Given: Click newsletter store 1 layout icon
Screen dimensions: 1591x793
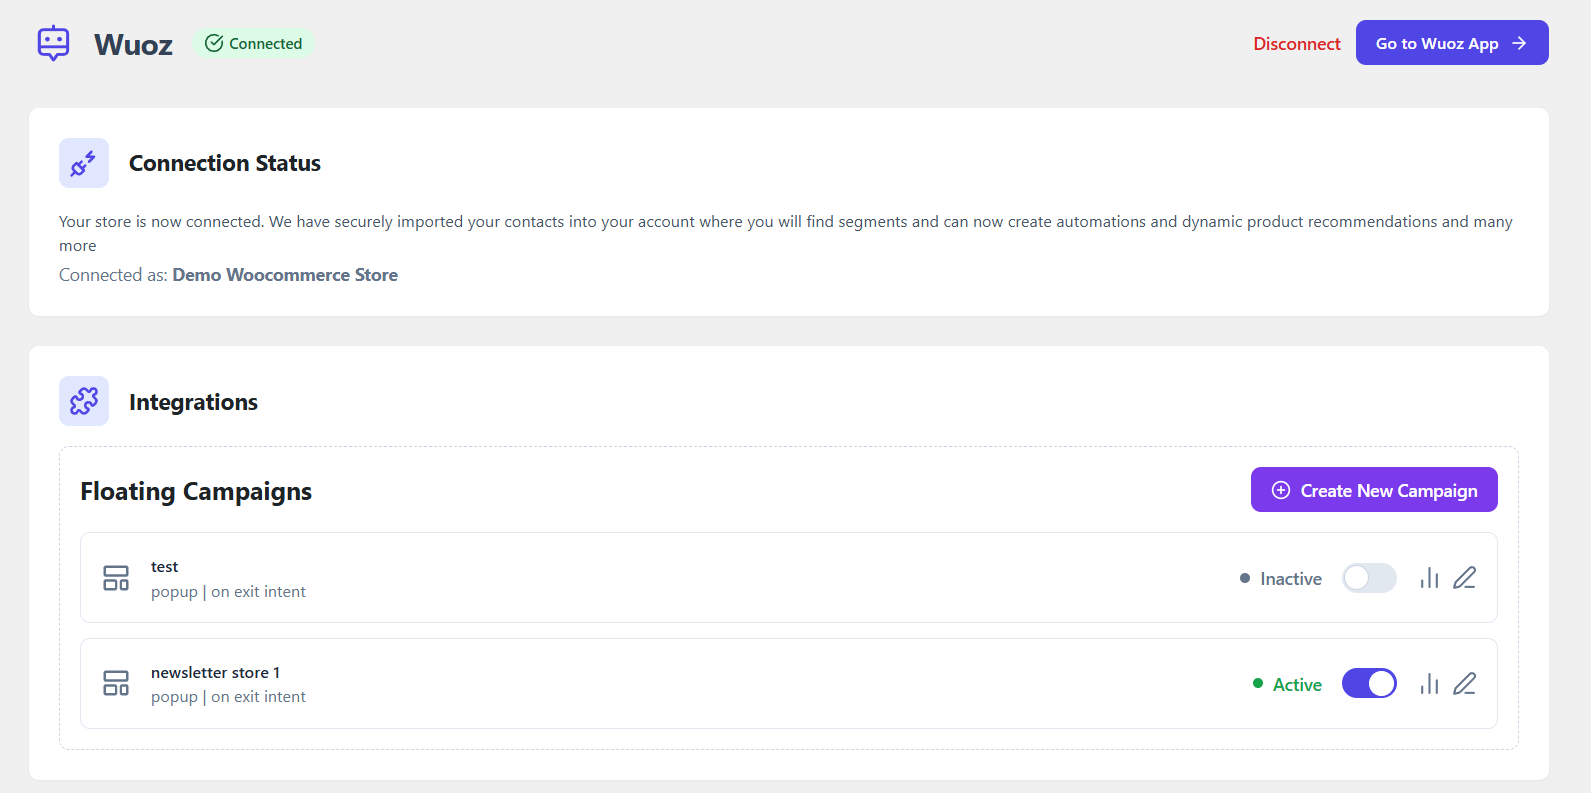Looking at the screenshot, I should (116, 684).
